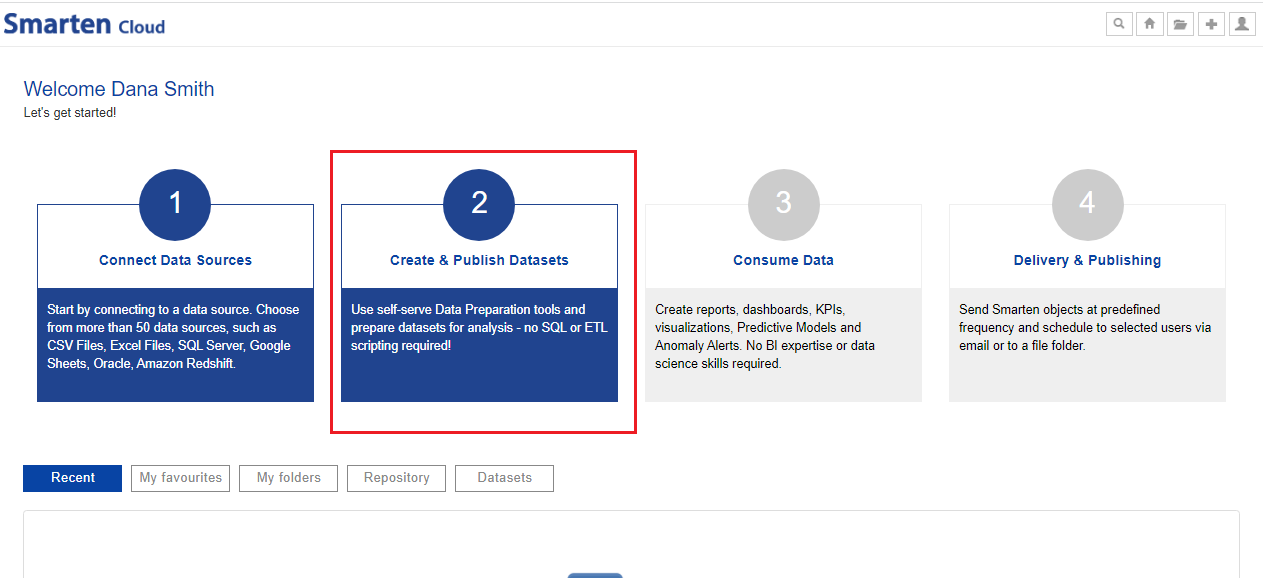Click the 'Let's get started!' text
The image size is (1263, 578).
coord(70,113)
